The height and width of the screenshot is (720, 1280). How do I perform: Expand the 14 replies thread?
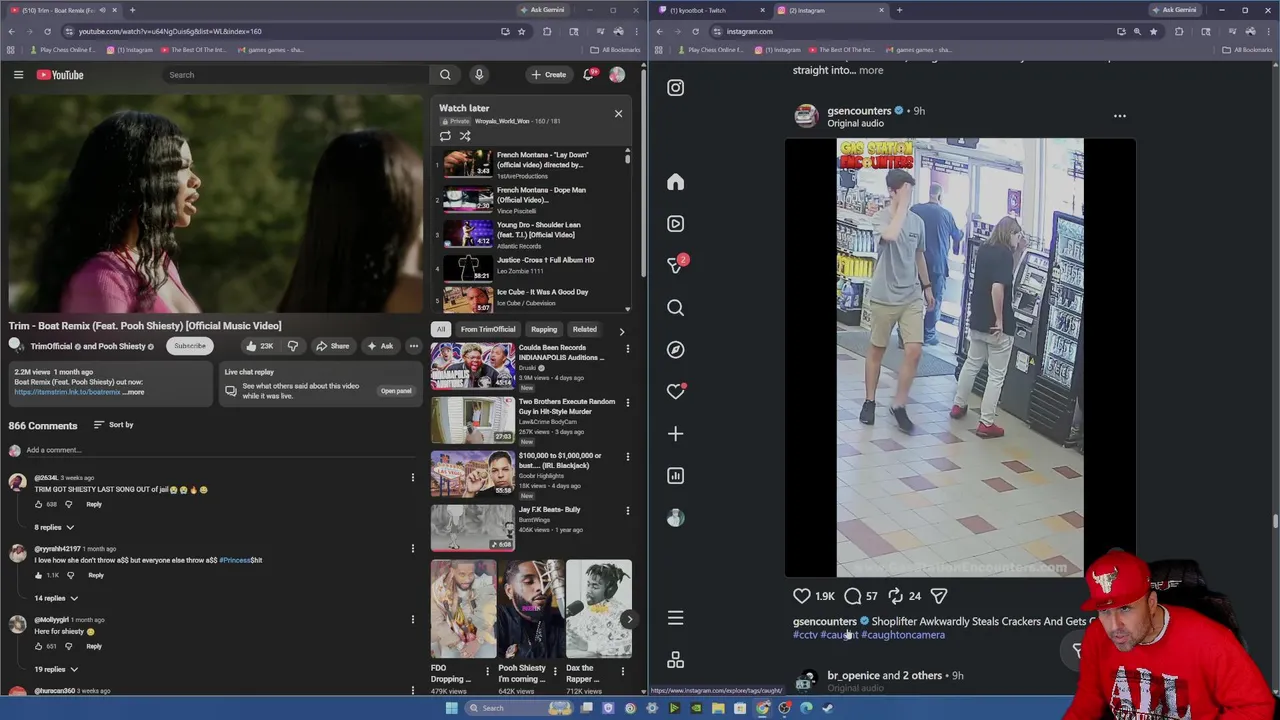click(x=56, y=598)
